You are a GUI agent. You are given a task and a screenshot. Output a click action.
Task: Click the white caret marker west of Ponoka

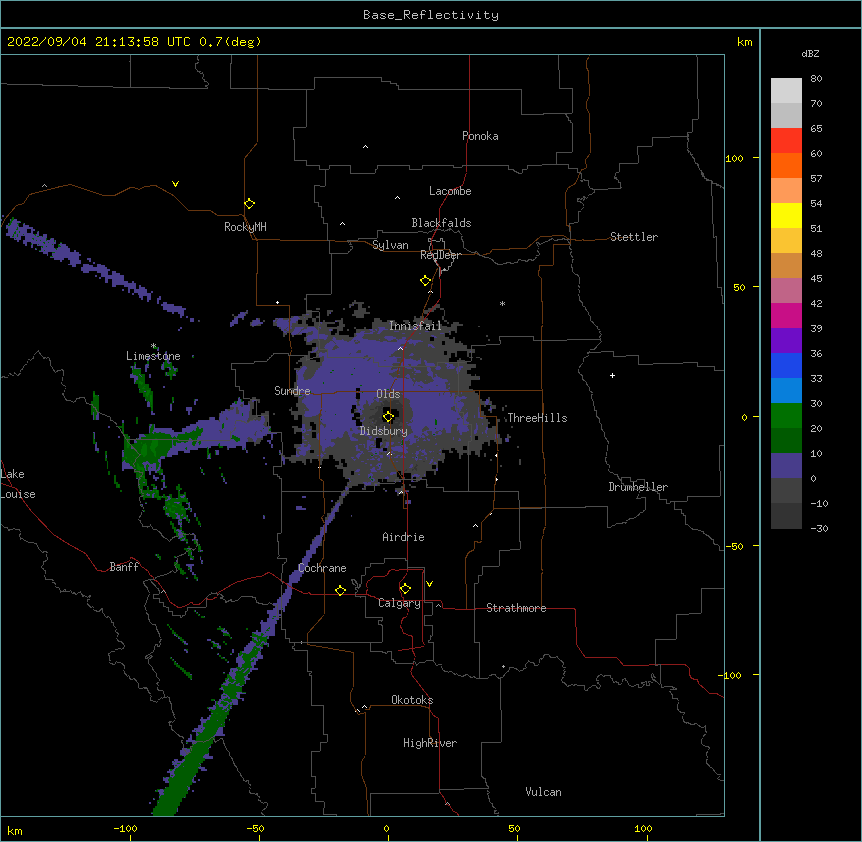(x=365, y=147)
